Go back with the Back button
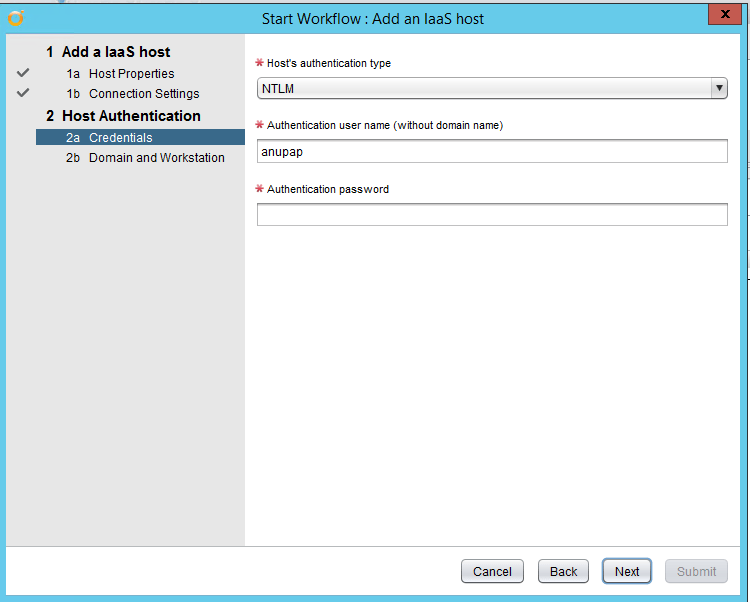Viewport: 750px width, 602px height. 563,571
